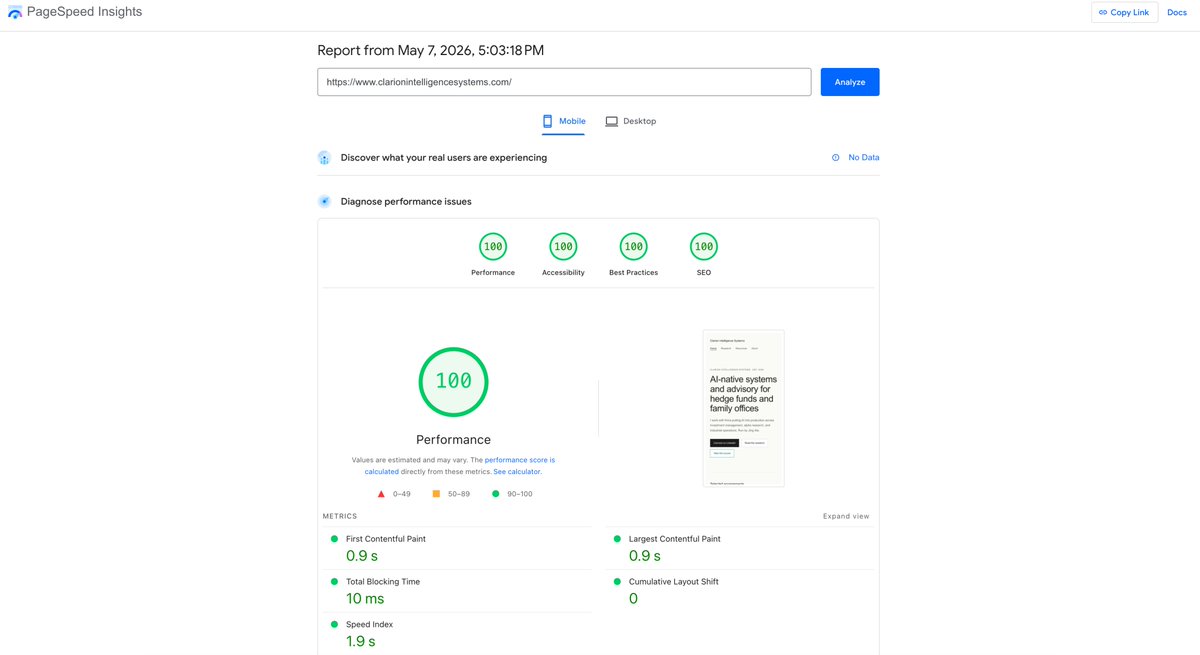Click the mobile page screenshot thumbnail
Image resolution: width=1200 pixels, height=655 pixels.
(x=743, y=408)
